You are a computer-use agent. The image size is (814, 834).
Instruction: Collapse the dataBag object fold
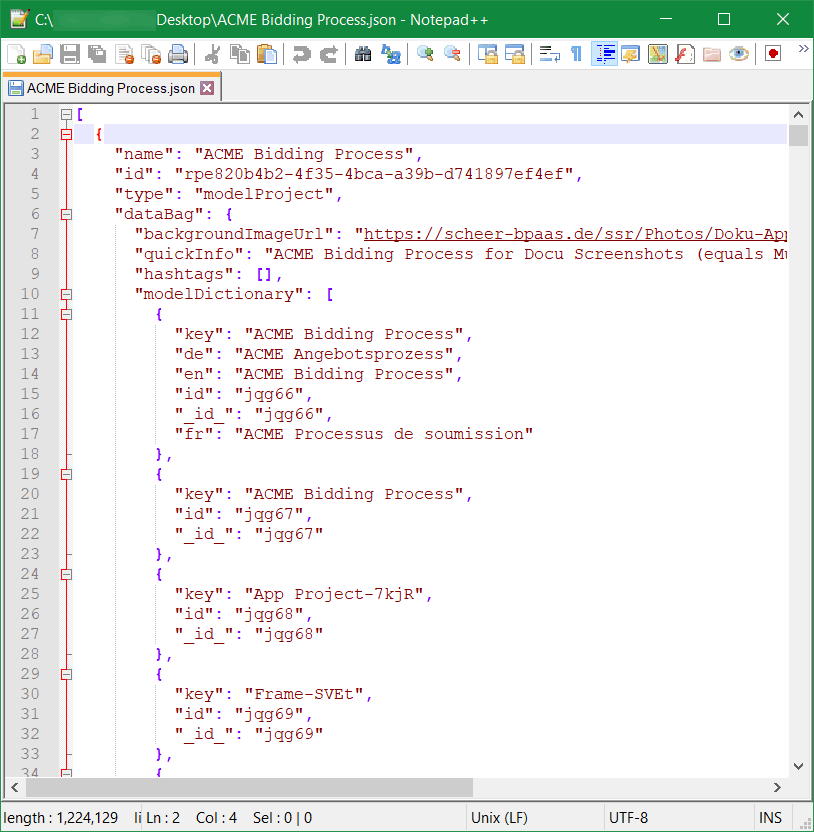66,213
